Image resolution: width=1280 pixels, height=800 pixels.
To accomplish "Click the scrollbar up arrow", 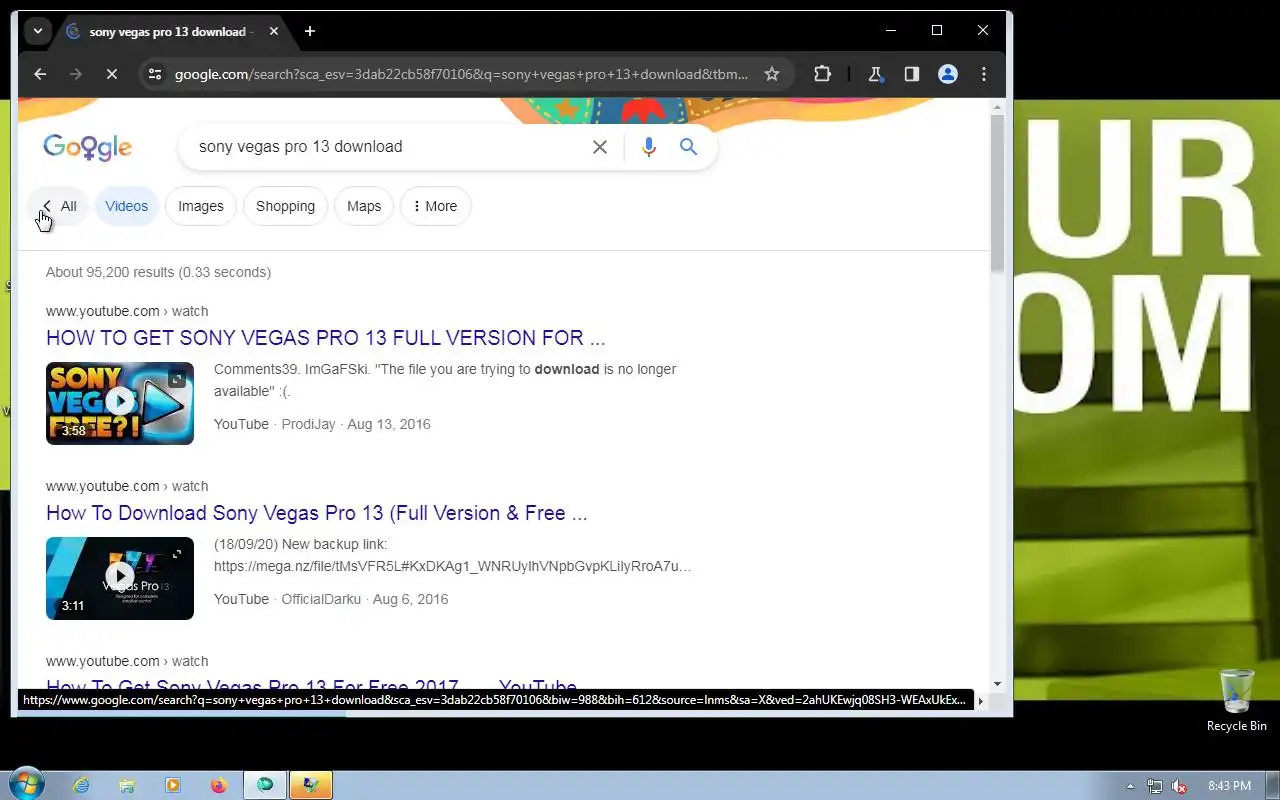I will click(x=997, y=105).
